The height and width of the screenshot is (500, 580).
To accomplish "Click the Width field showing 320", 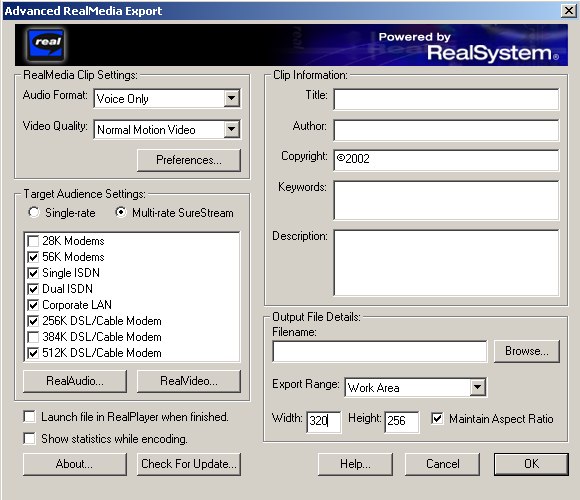I will pyautogui.click(x=324, y=422).
